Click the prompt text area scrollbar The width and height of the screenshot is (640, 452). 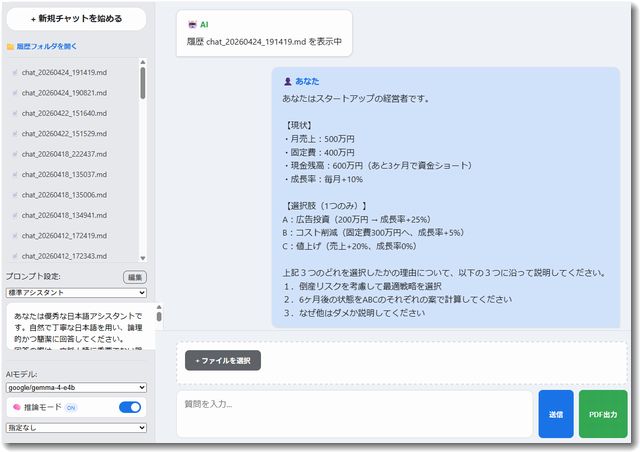[x=159, y=316]
